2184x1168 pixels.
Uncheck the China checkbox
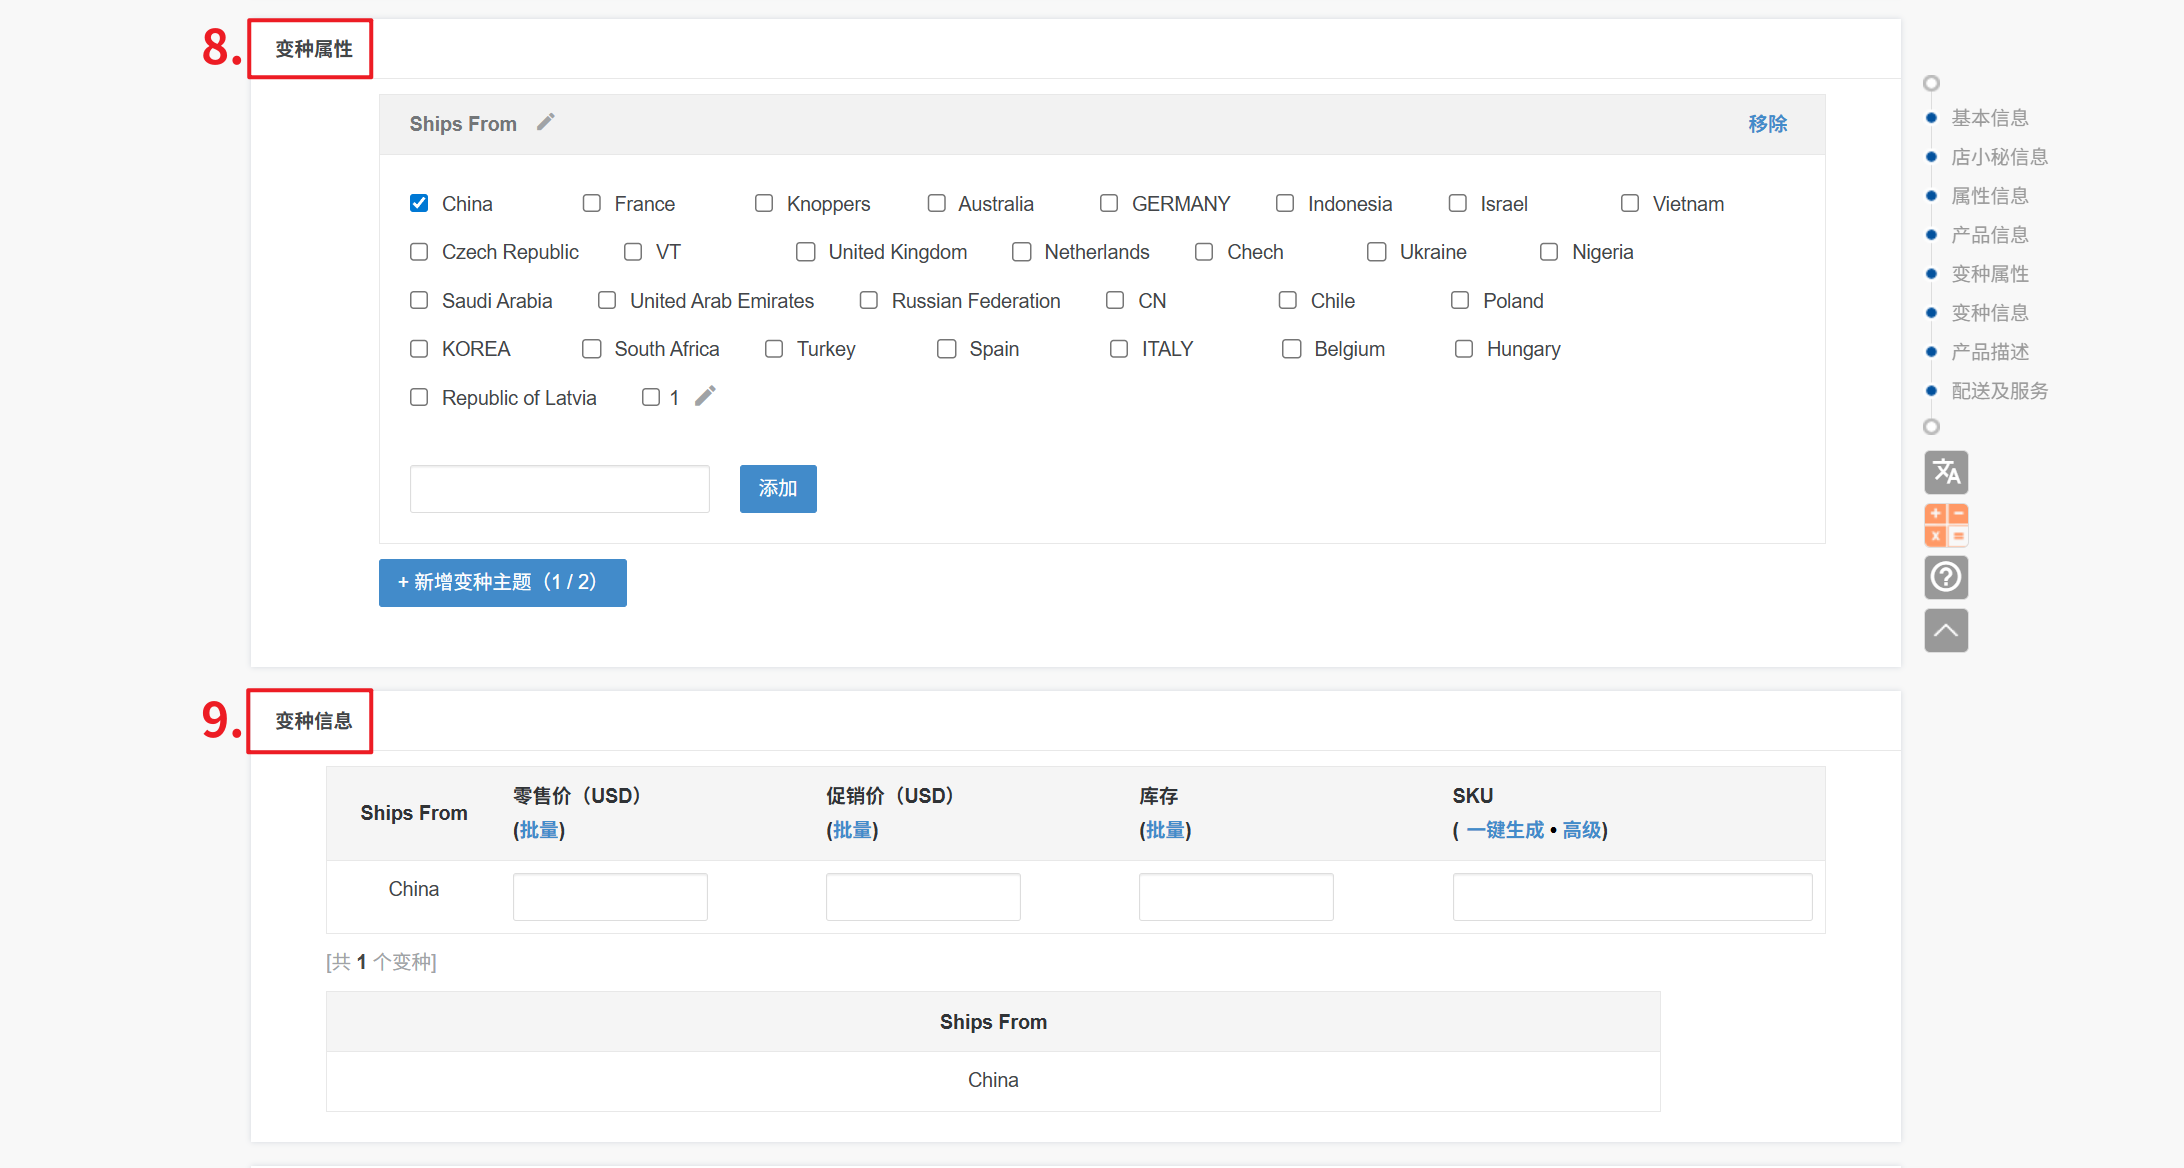(419, 203)
